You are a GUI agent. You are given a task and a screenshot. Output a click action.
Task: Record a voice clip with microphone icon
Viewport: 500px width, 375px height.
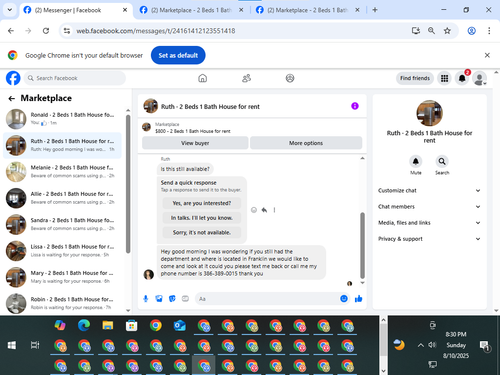[146, 299]
